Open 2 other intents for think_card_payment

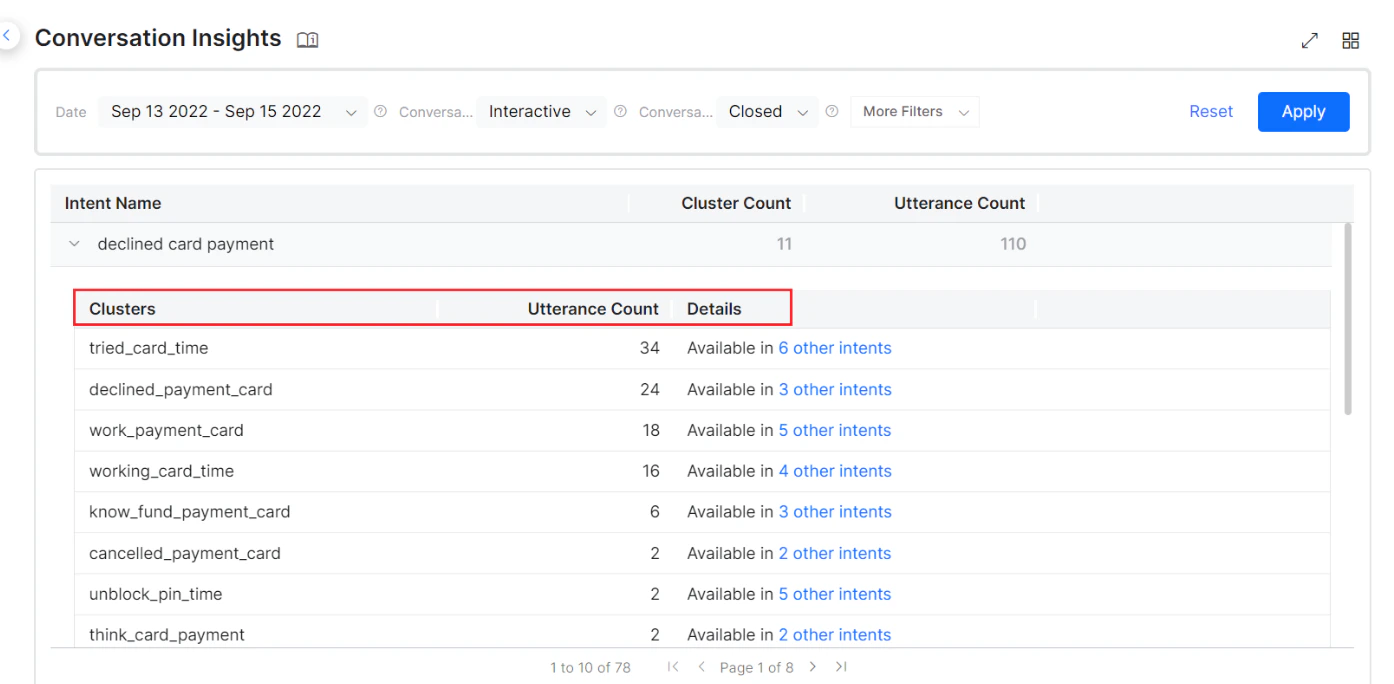coord(835,635)
